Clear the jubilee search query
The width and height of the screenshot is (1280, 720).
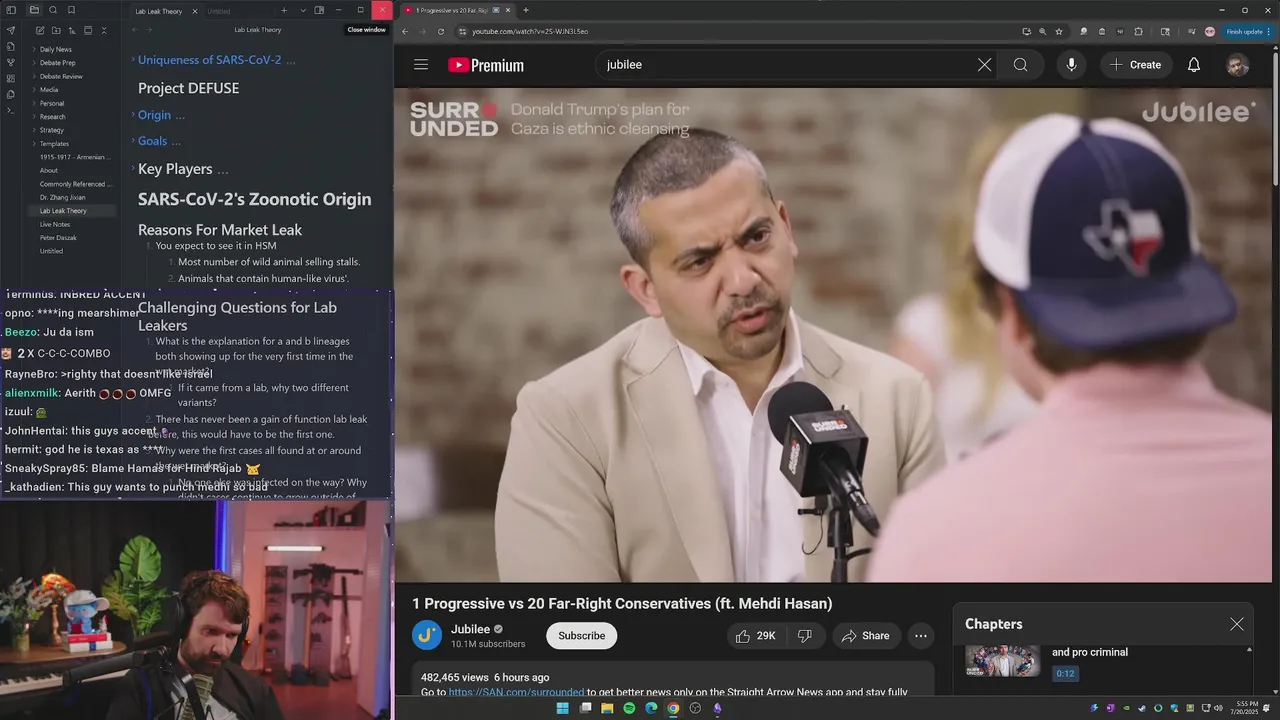click(x=984, y=65)
